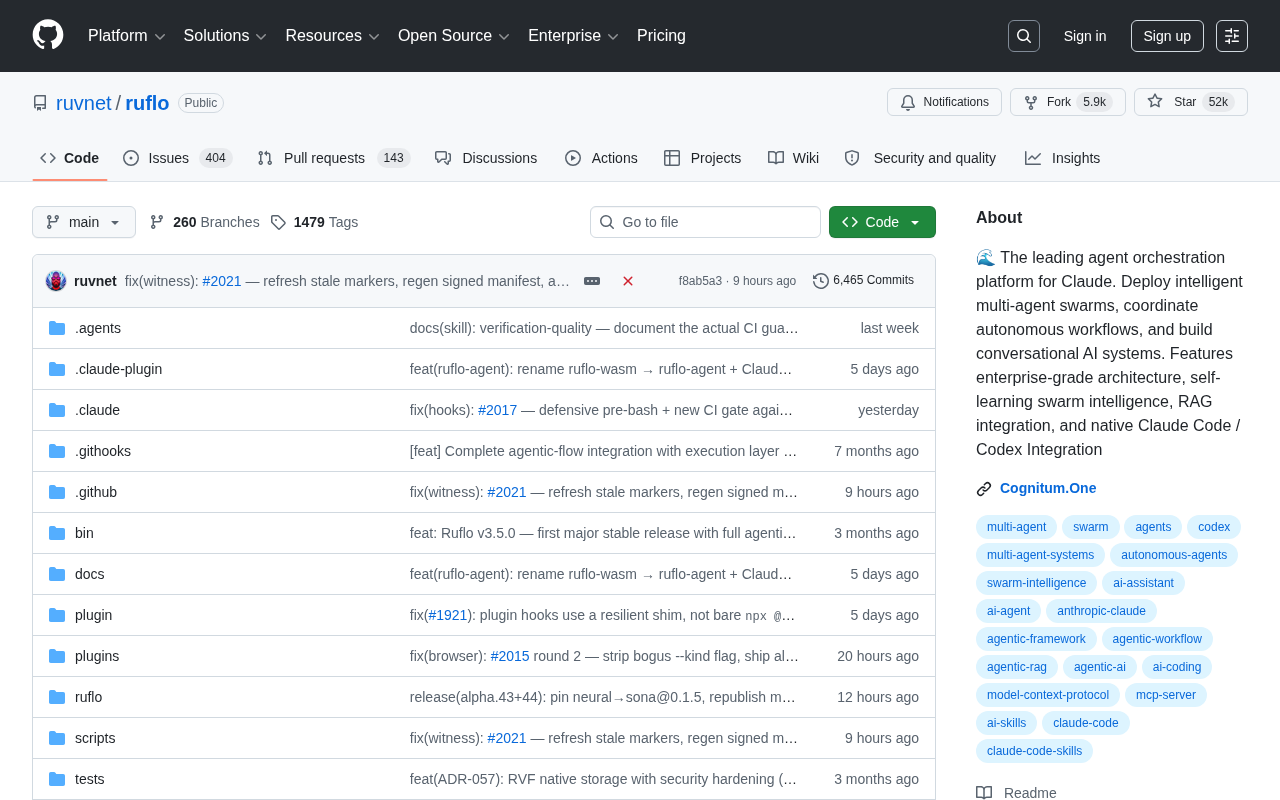The image size is (1280, 800).
Task: Expand commit message with the ellipsis button
Action: click(x=592, y=281)
